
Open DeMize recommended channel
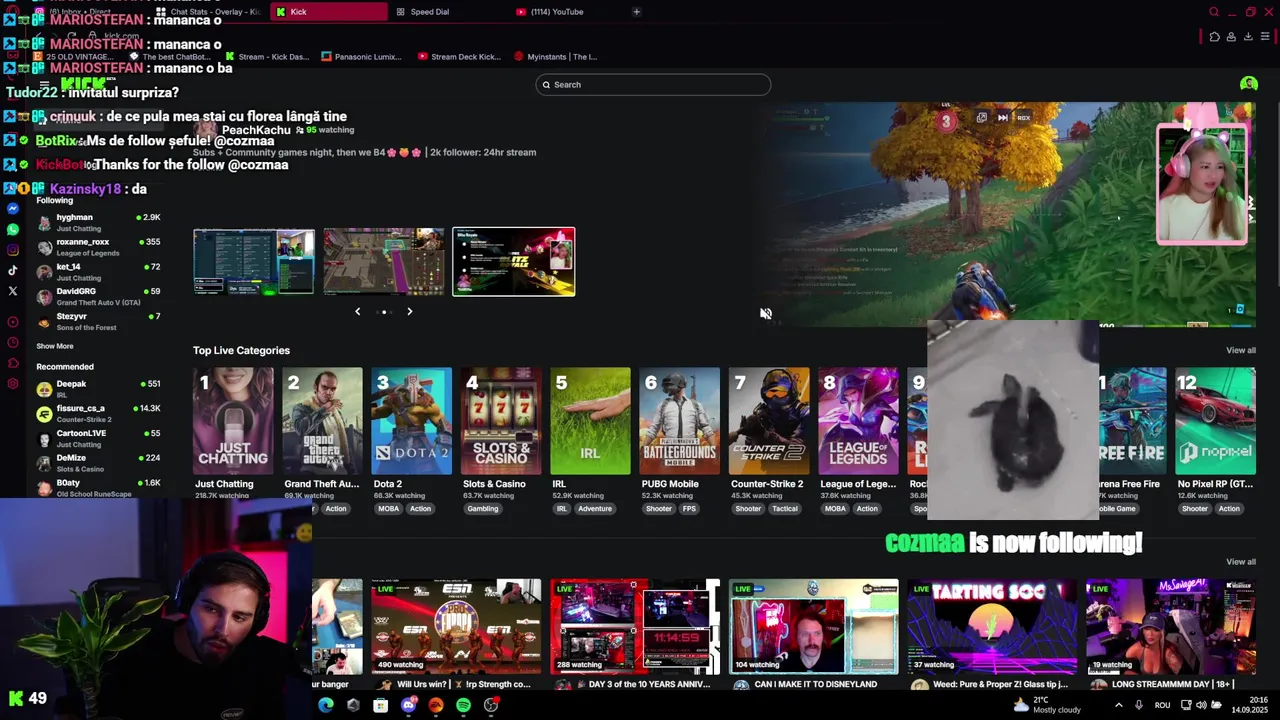(x=98, y=463)
